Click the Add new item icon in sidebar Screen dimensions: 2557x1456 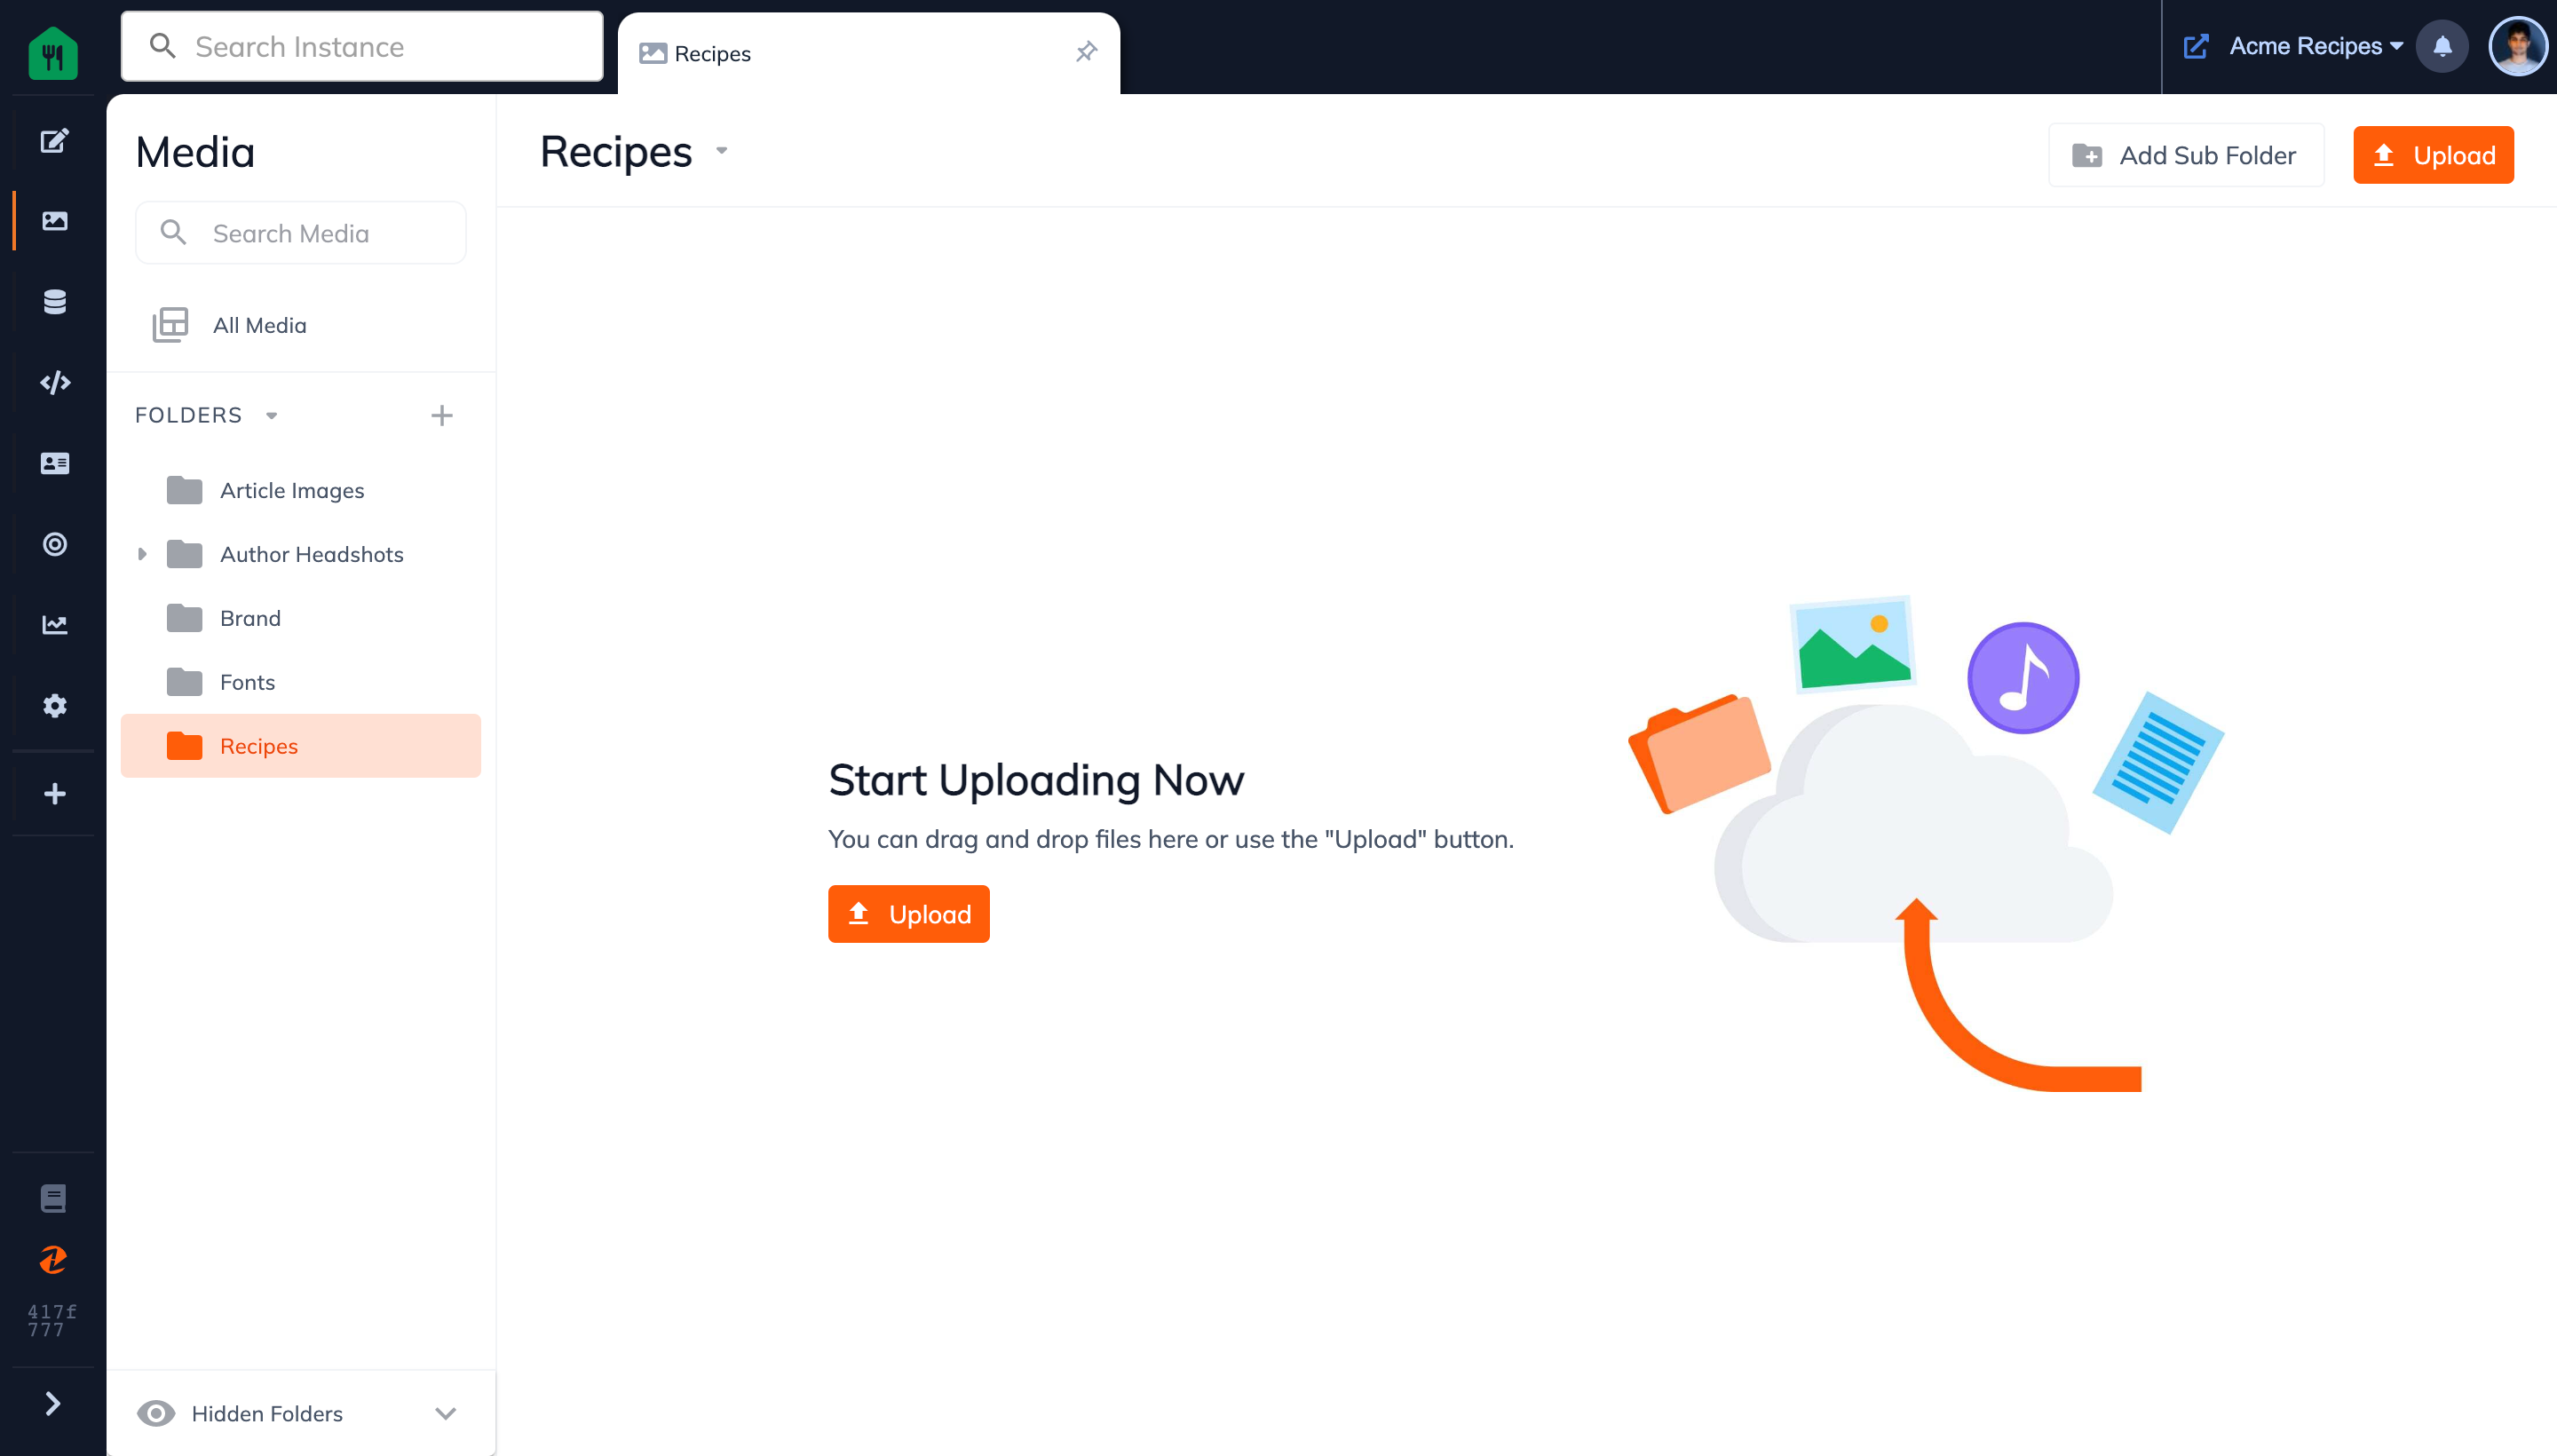(x=52, y=794)
